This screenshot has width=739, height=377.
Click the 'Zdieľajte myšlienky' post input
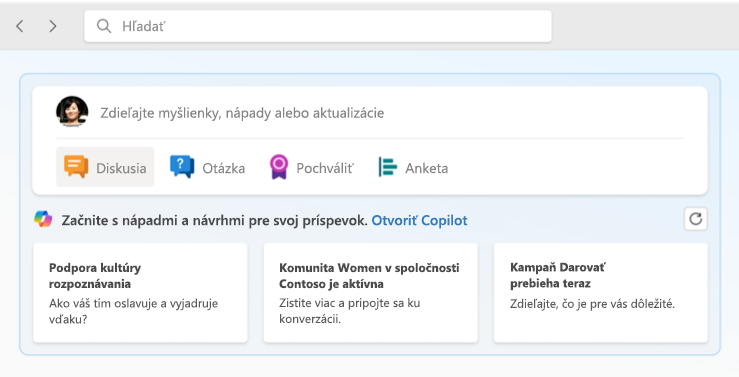click(242, 113)
